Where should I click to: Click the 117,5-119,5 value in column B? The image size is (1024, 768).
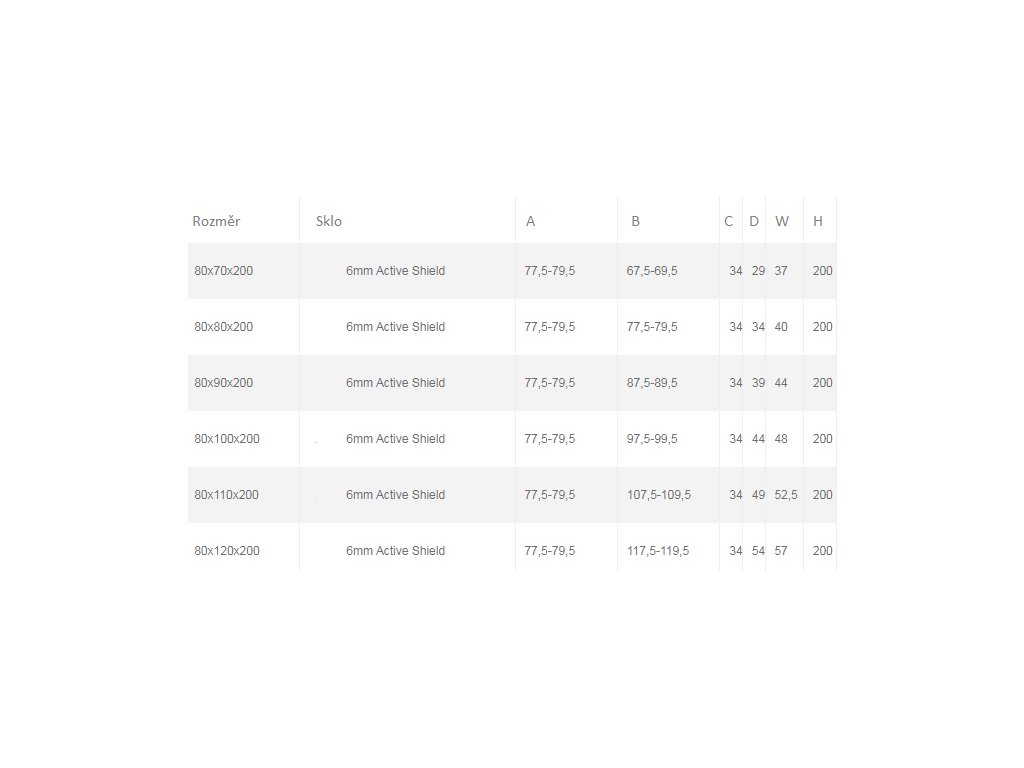(x=658, y=551)
